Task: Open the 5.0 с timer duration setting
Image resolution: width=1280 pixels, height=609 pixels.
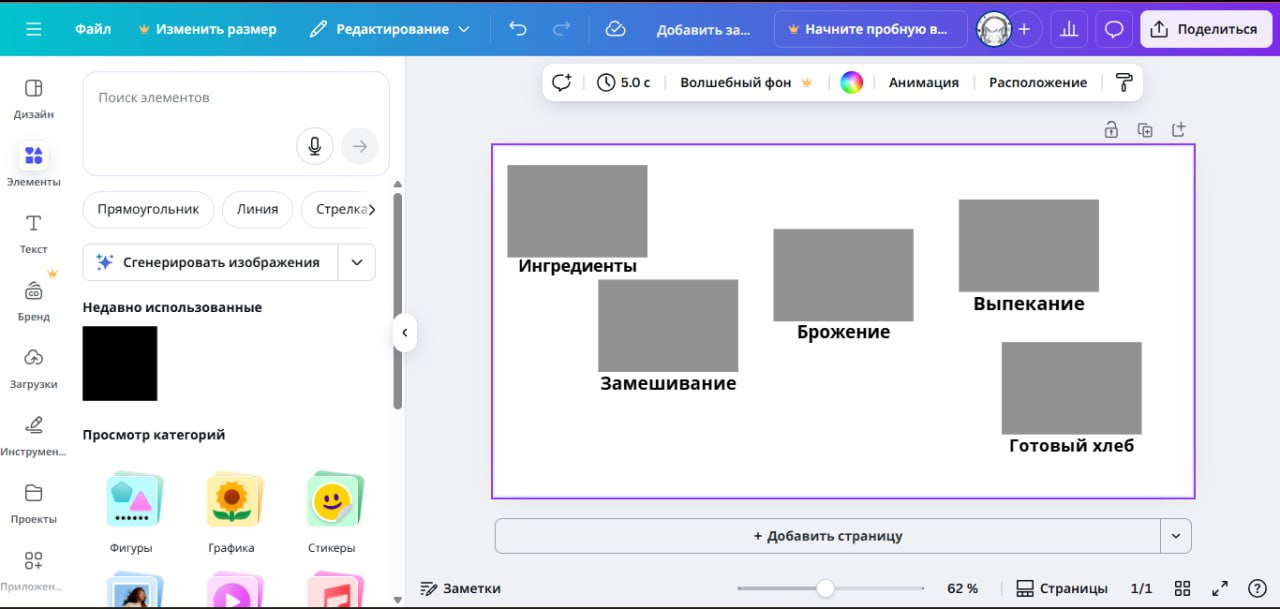Action: (624, 82)
